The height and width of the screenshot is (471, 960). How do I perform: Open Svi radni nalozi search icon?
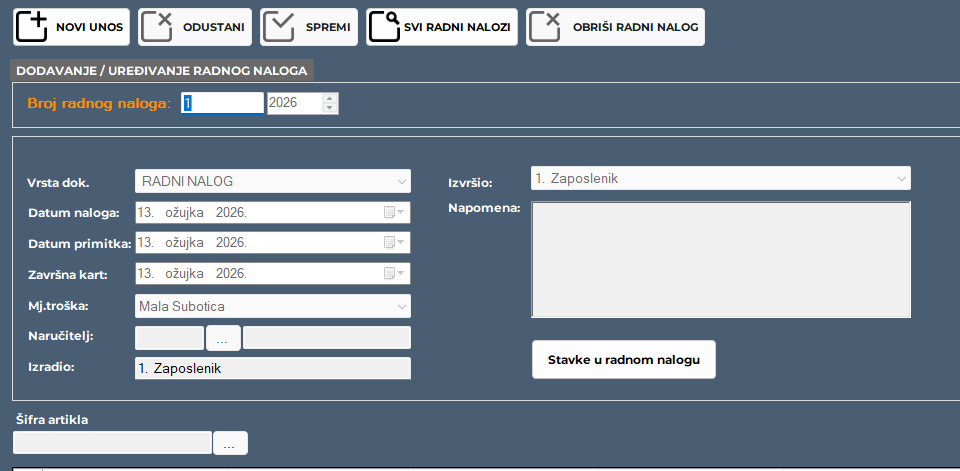coord(384,27)
